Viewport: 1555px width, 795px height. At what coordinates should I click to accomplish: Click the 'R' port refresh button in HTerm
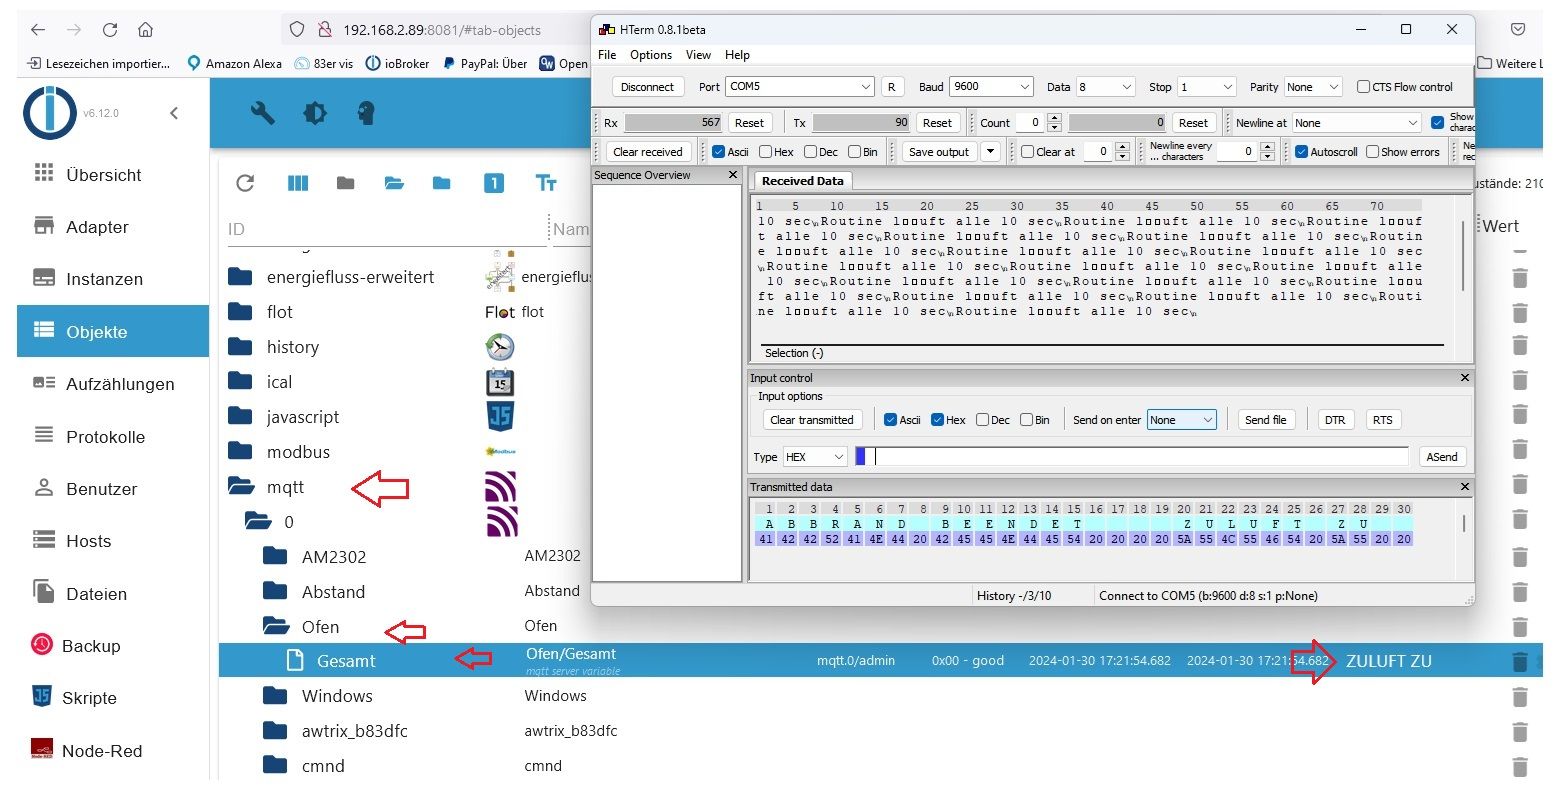pos(891,87)
